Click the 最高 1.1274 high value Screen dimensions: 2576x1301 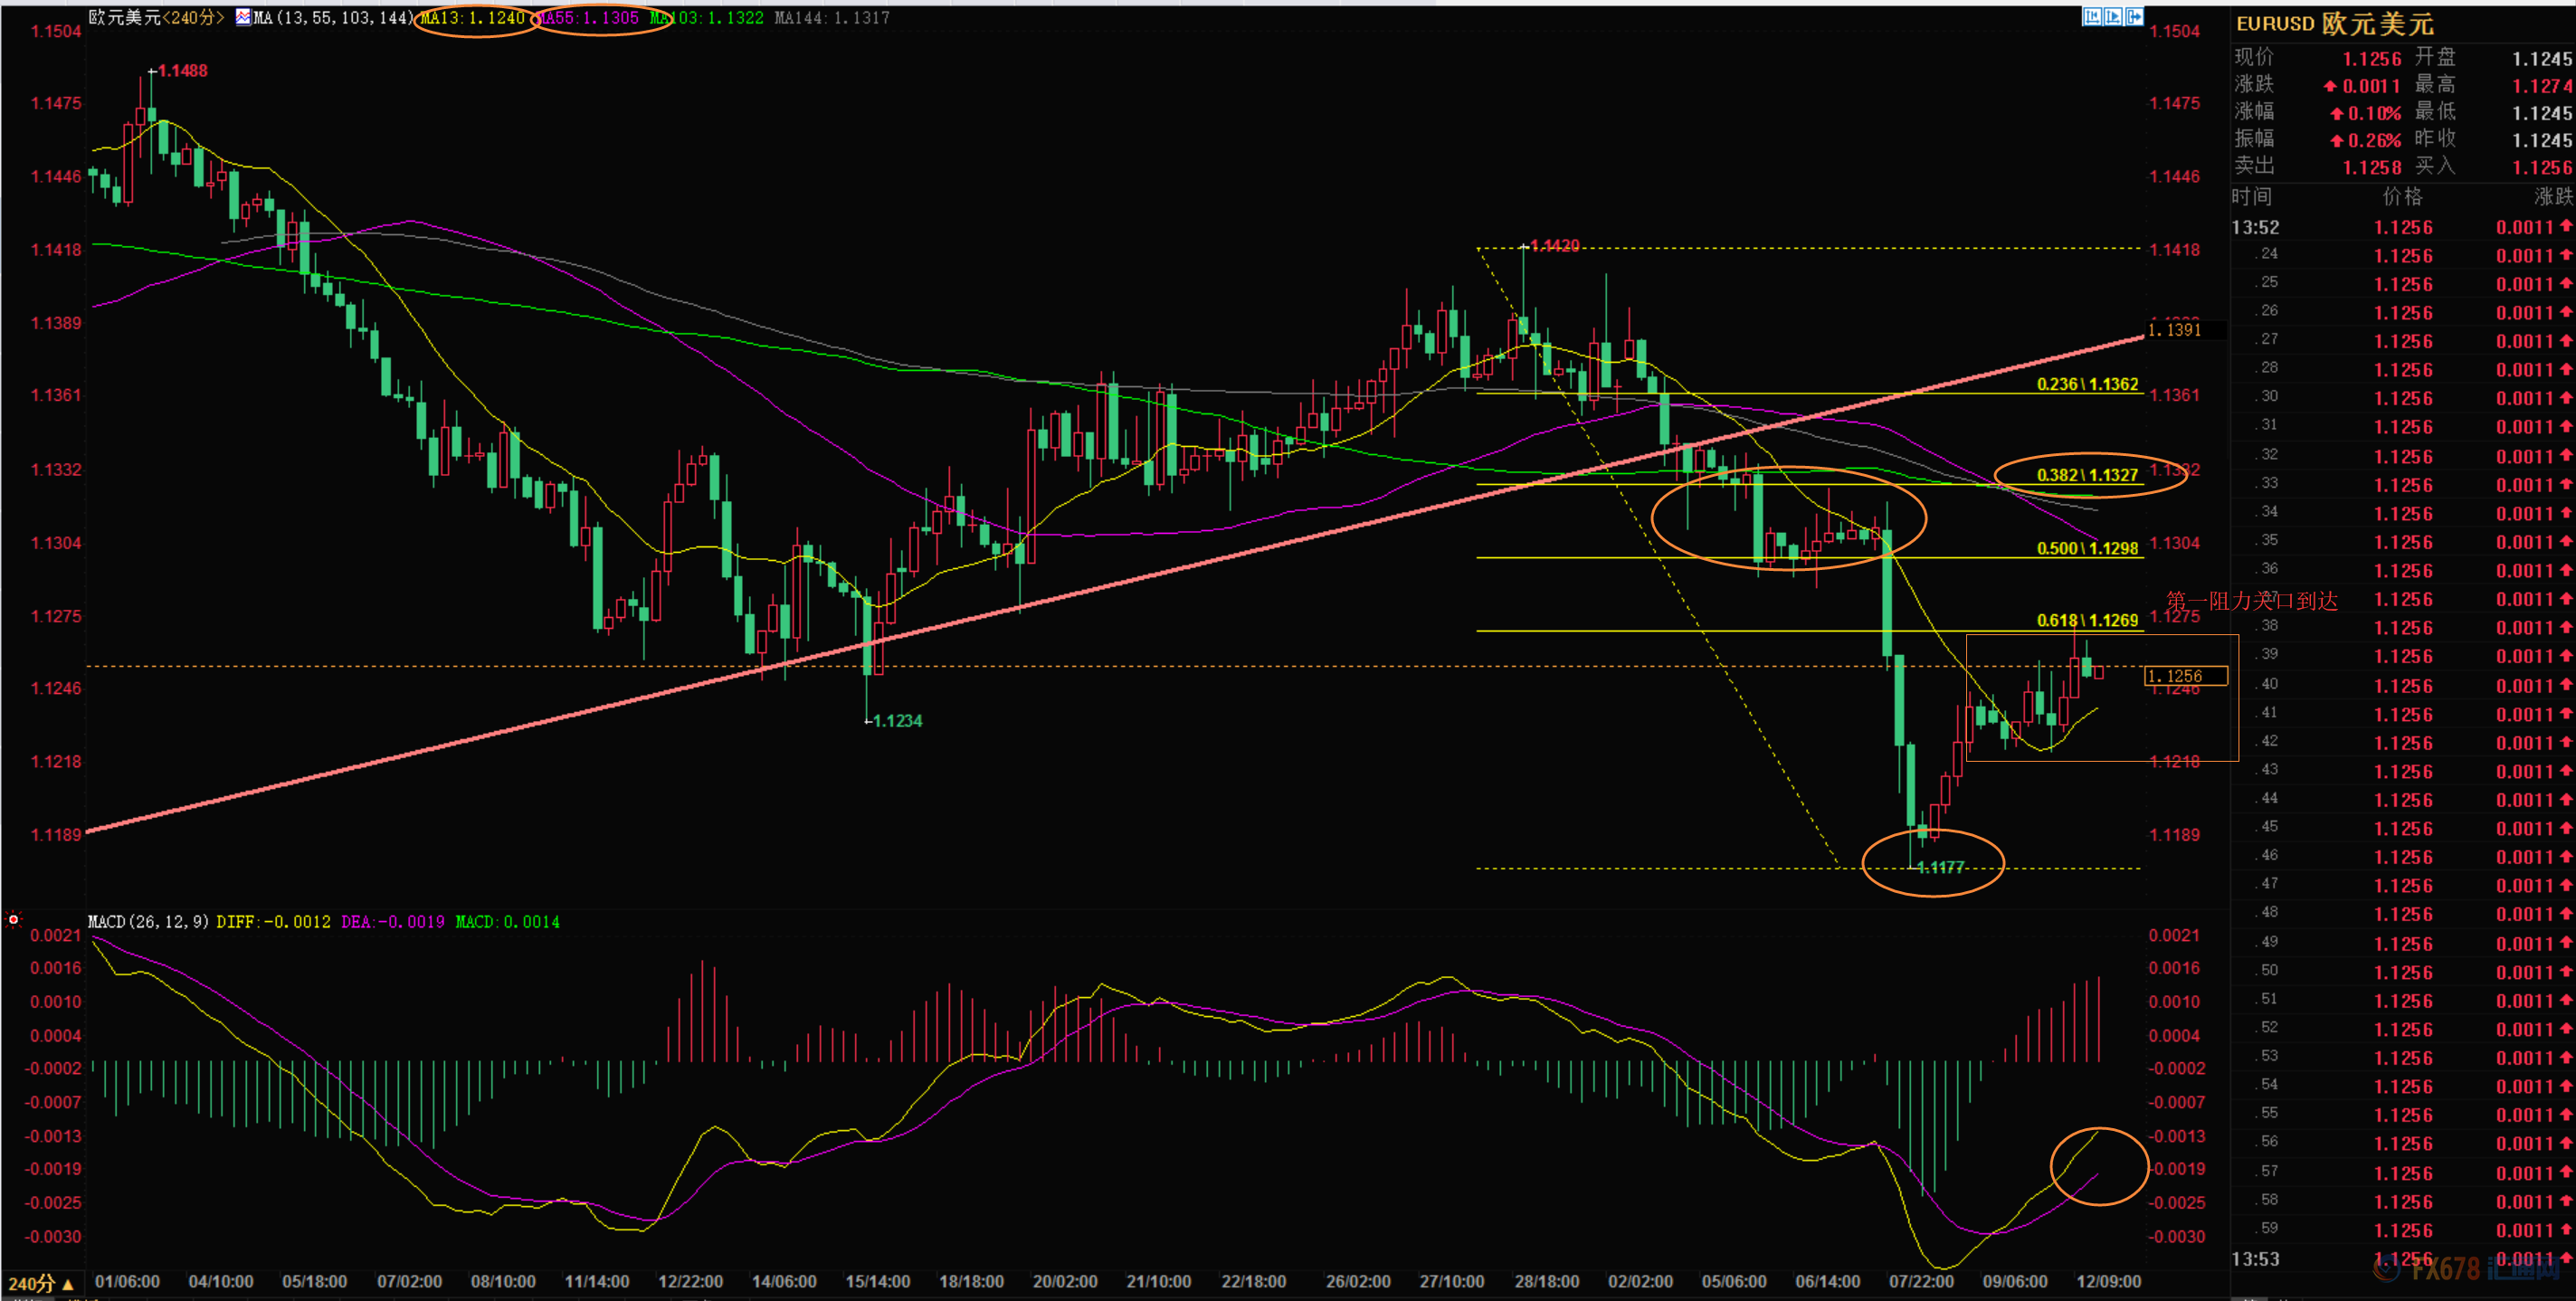[x=2542, y=86]
